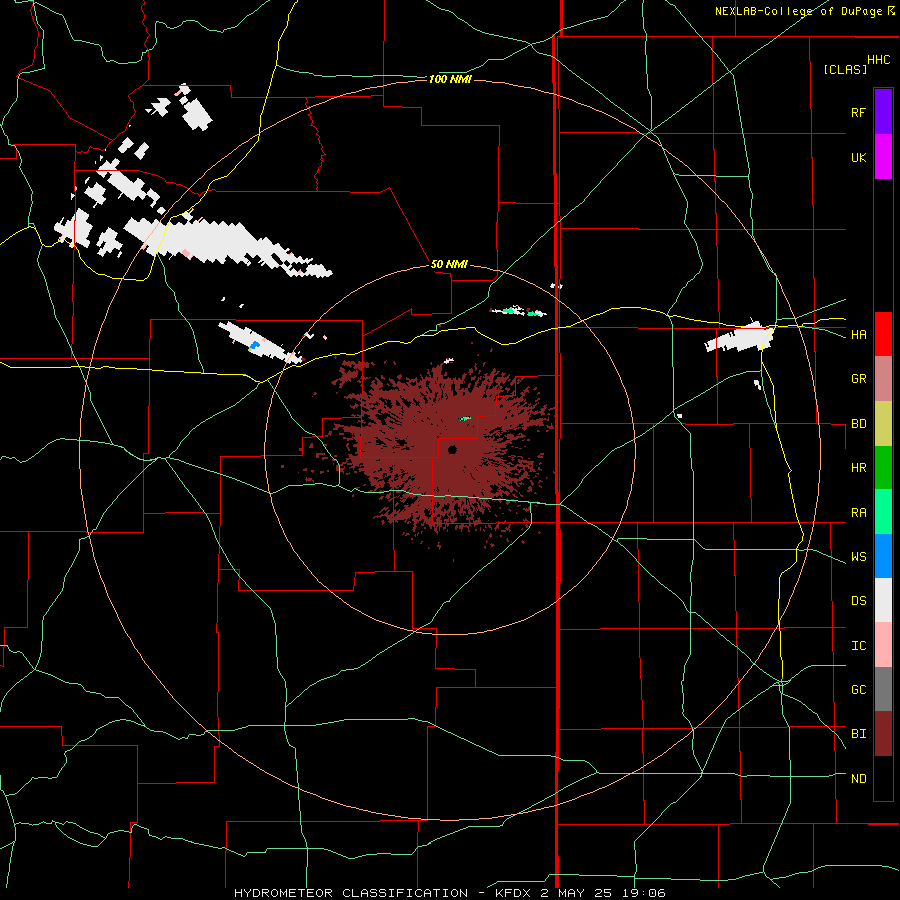Click the 'ND' legend label
Screen dimensions: 900x900
pos(858,778)
